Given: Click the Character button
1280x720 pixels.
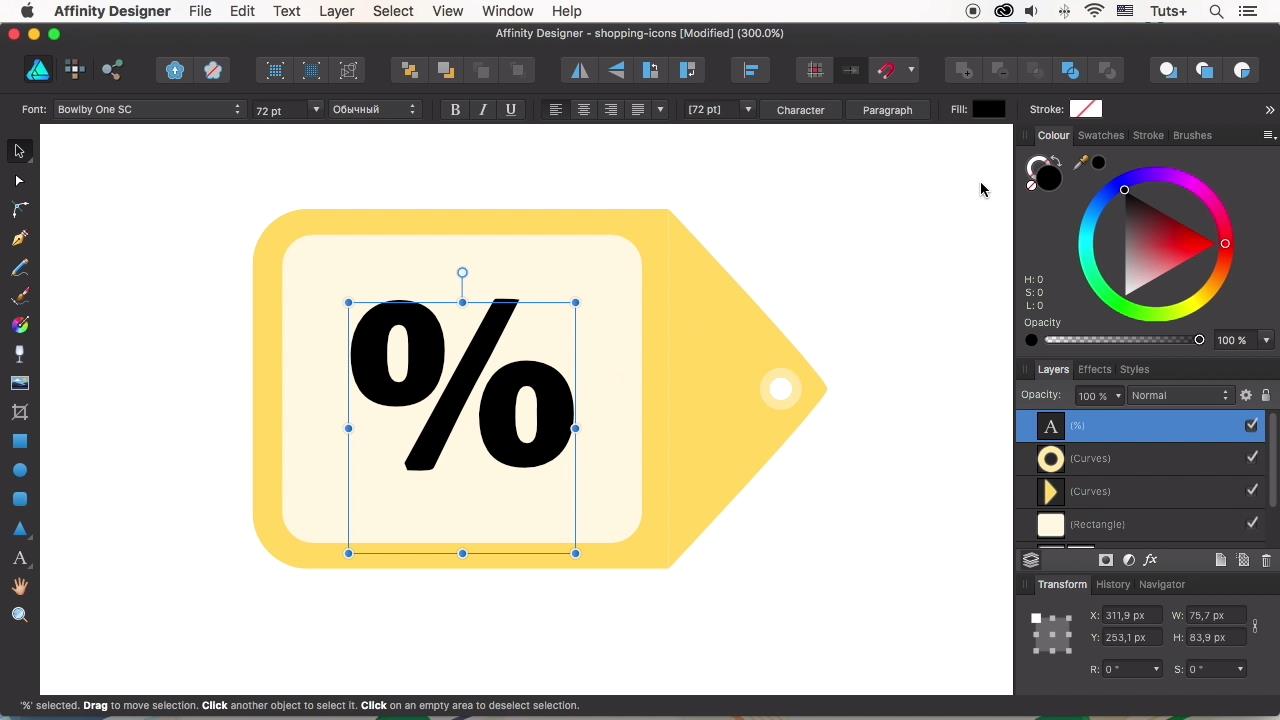Looking at the screenshot, I should (x=800, y=110).
